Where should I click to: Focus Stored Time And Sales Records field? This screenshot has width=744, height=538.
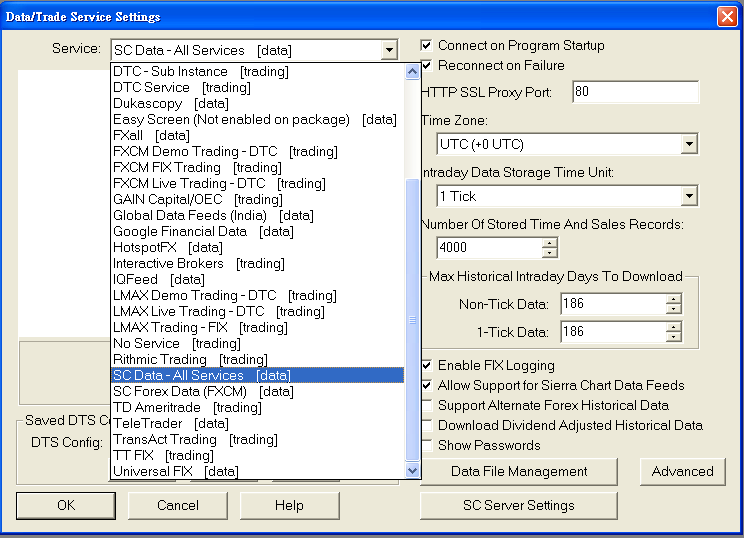coord(489,248)
